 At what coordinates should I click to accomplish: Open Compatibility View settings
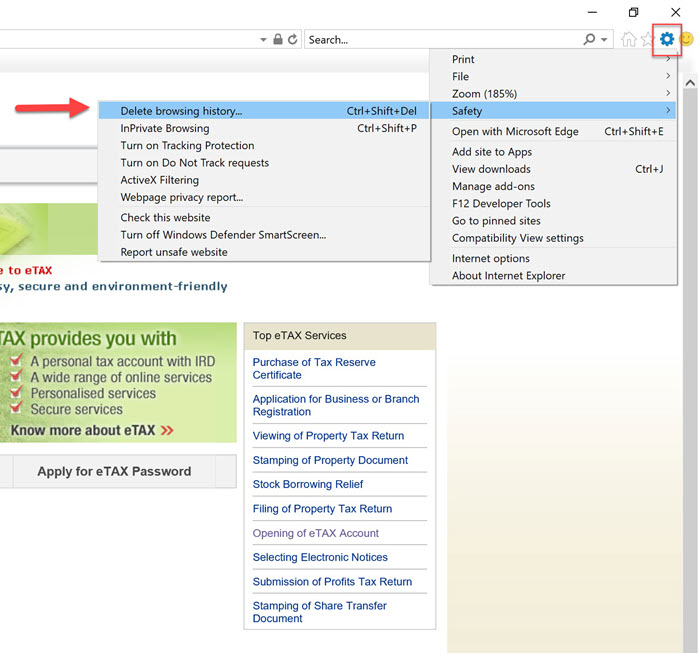point(554,238)
